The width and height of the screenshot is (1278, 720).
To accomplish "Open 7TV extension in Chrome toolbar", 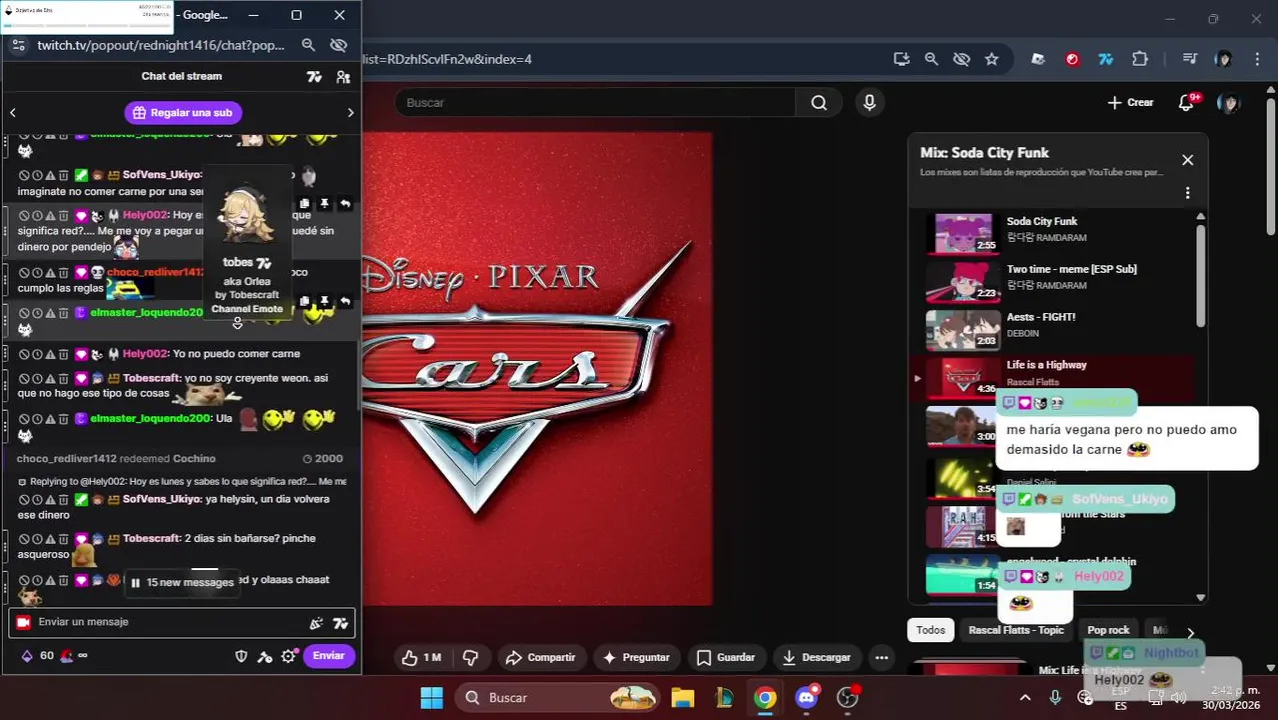I will click(1106, 59).
